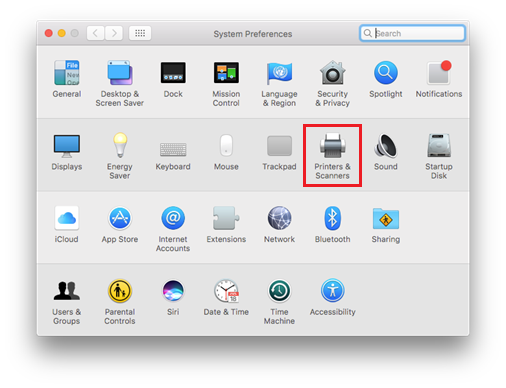Open Trackpad preferences
Screen dimensions: 506x388
(x=279, y=152)
